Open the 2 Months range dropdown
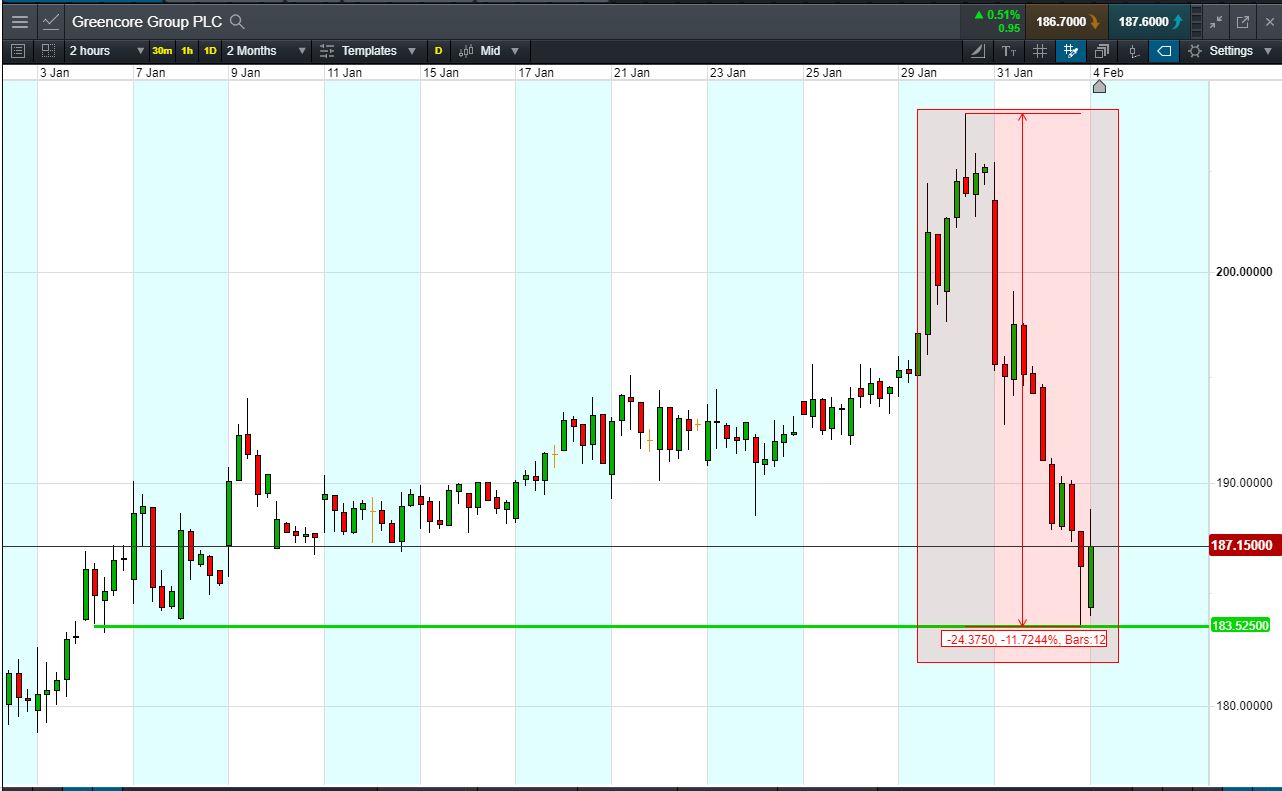 click(x=266, y=51)
